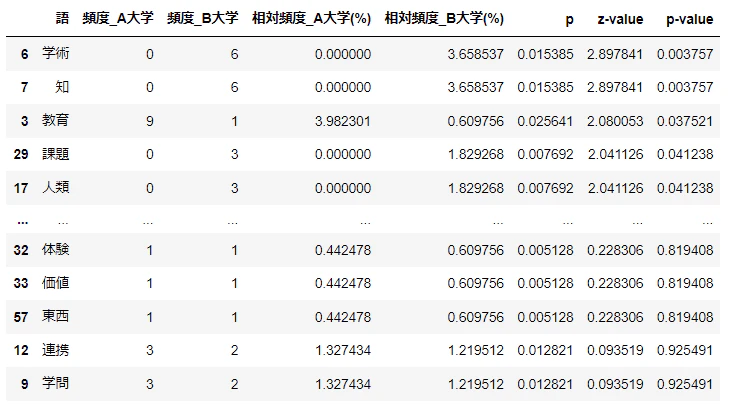Click p value 0.012821 in 連携 row
The image size is (731, 406).
(x=545, y=351)
